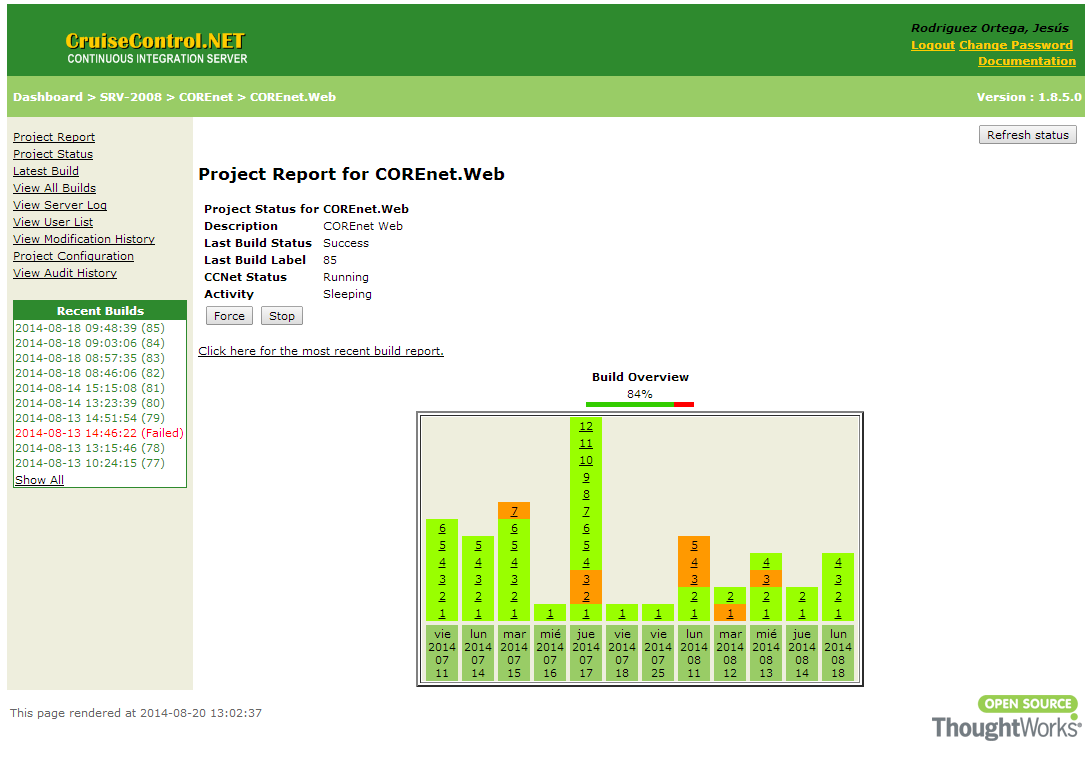Image resolution: width=1090 pixels, height=771 pixels.
Task: Open recent build 2014-08-18 09:48:39 (85)
Action: click(90, 328)
